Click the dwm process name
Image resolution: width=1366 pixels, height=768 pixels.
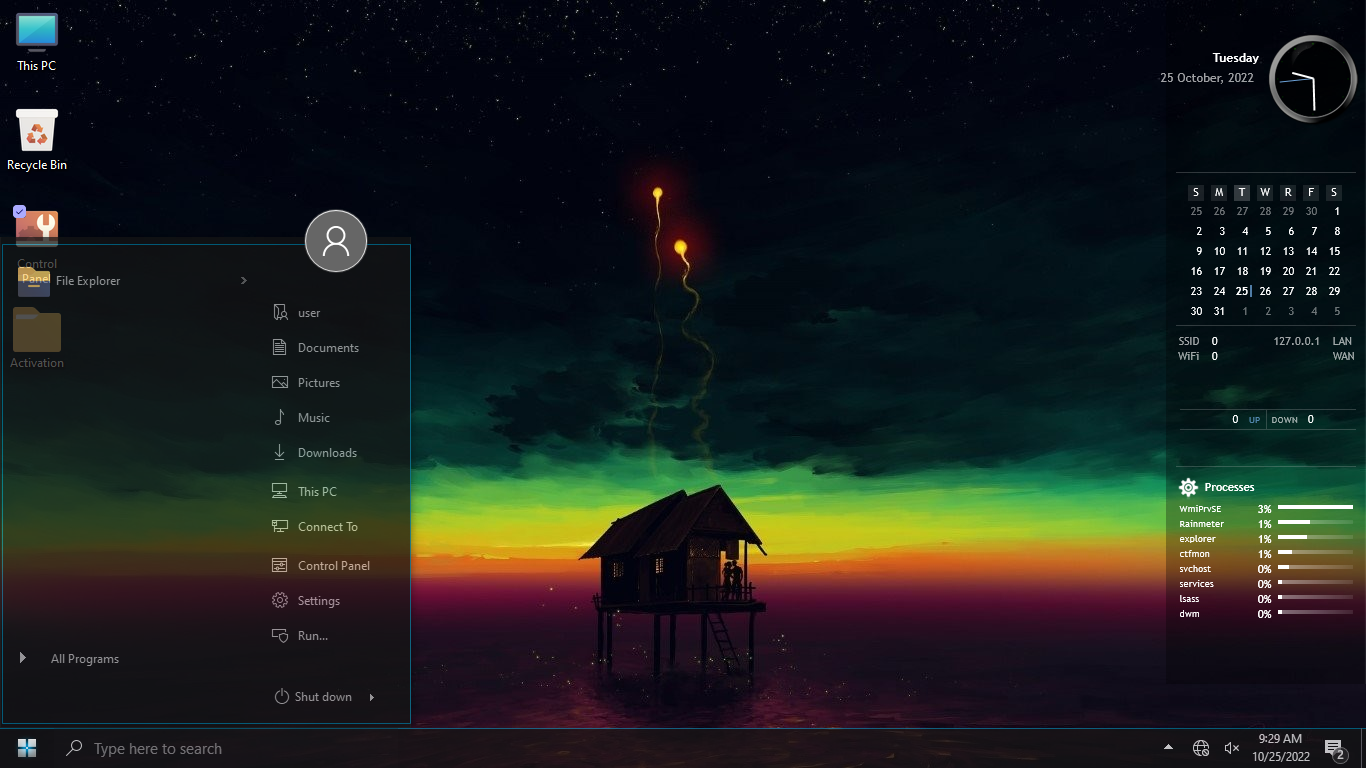1189,614
